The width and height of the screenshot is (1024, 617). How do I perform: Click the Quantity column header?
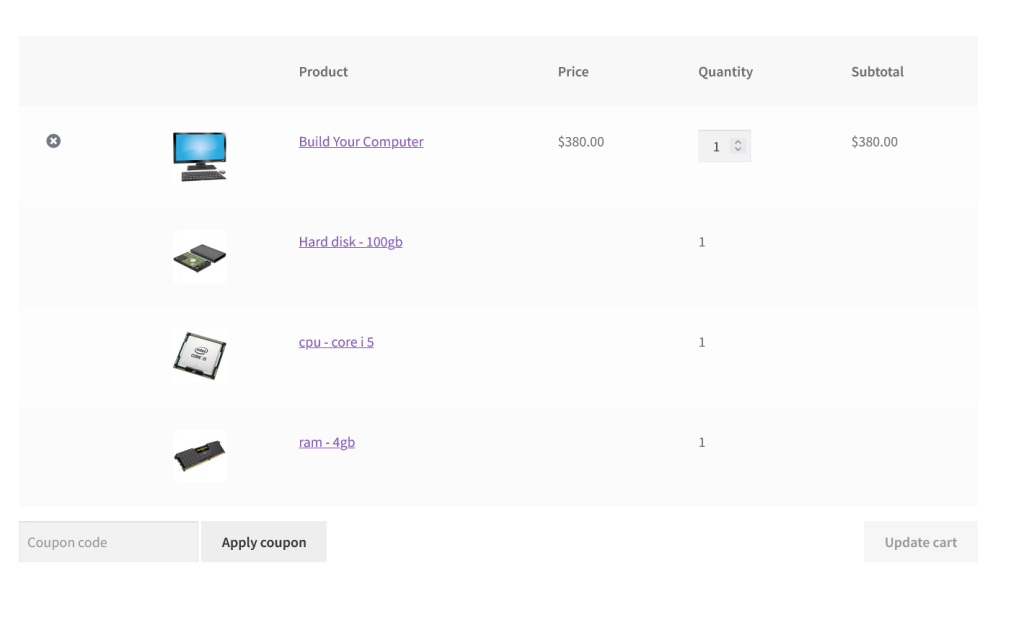coord(725,72)
